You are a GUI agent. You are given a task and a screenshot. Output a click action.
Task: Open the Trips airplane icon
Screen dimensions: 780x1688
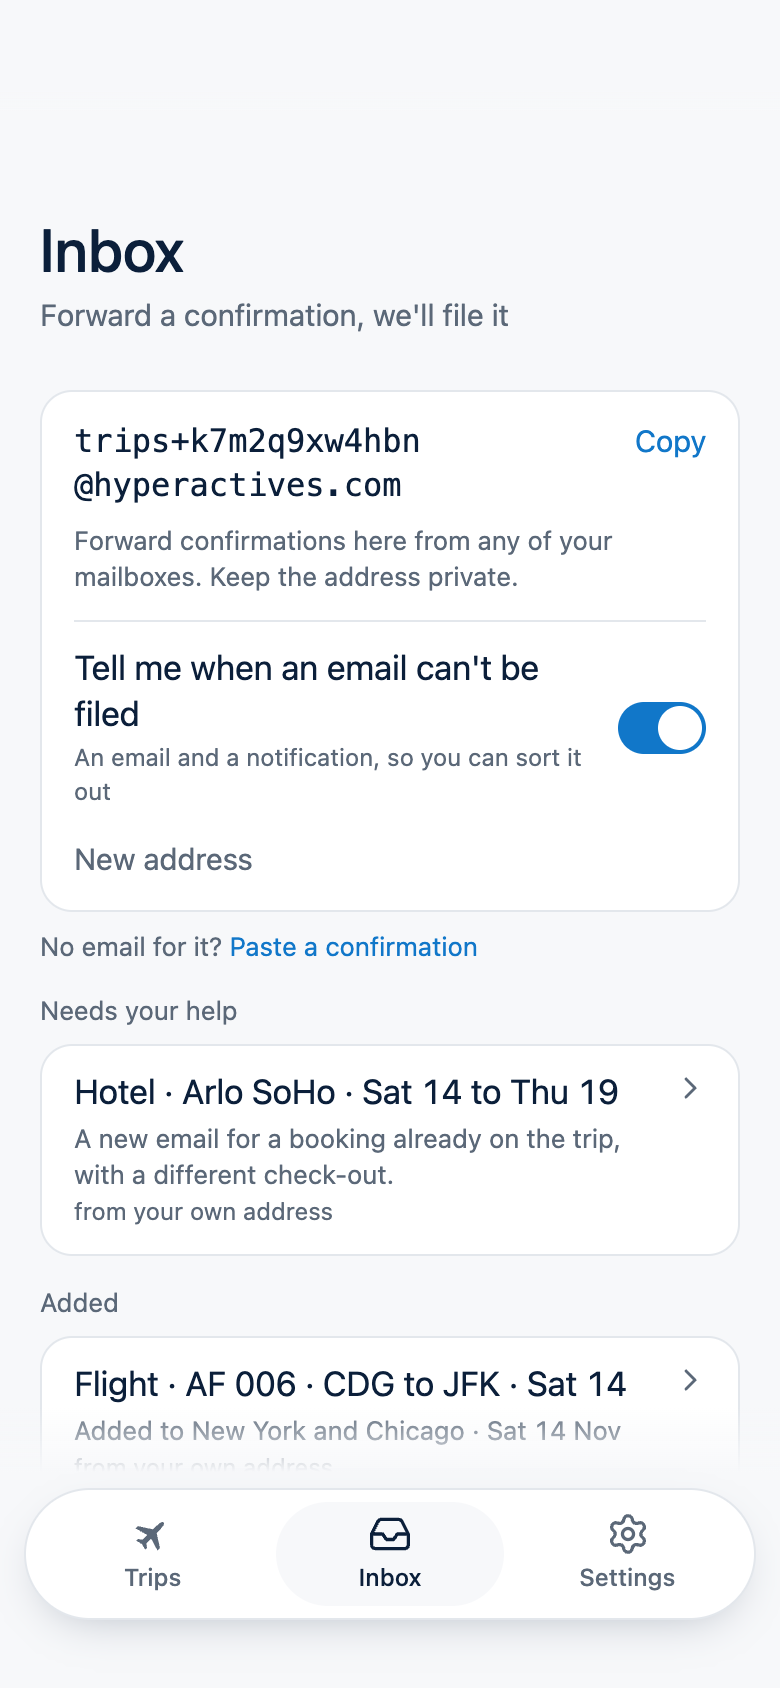[150, 1535]
